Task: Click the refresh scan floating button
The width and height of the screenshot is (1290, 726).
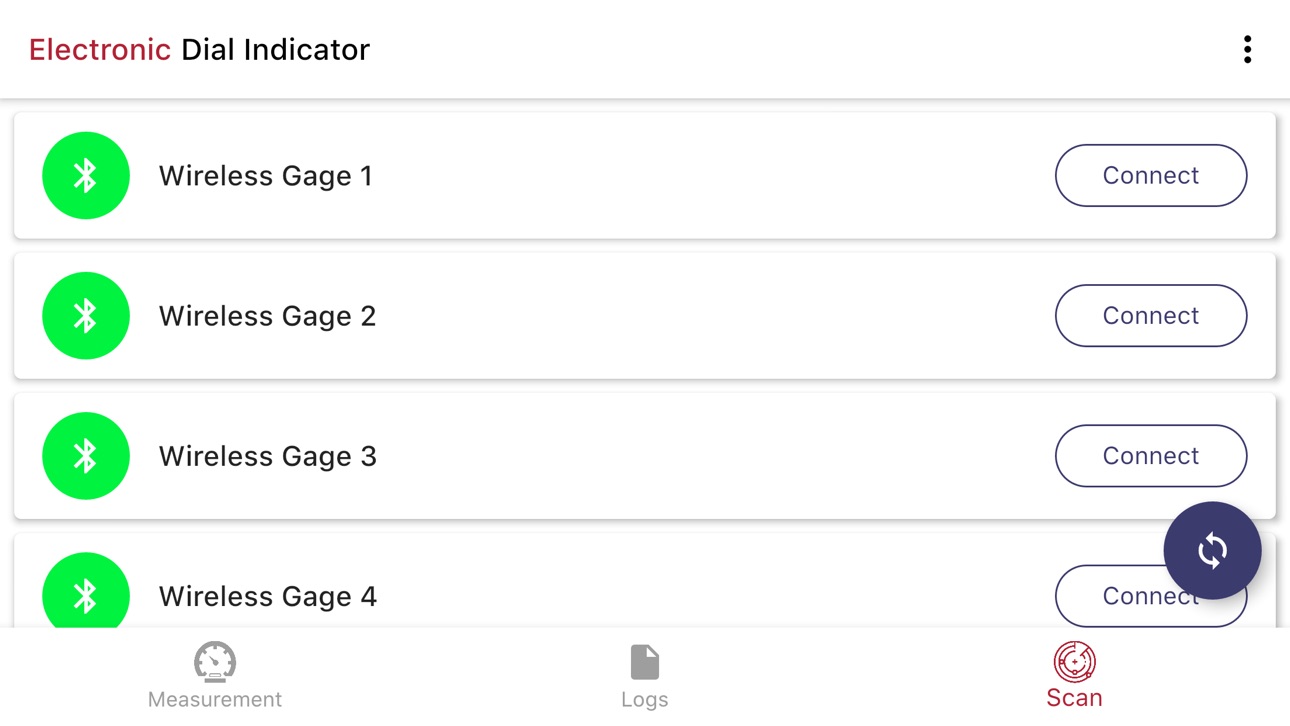Action: click(x=1212, y=550)
